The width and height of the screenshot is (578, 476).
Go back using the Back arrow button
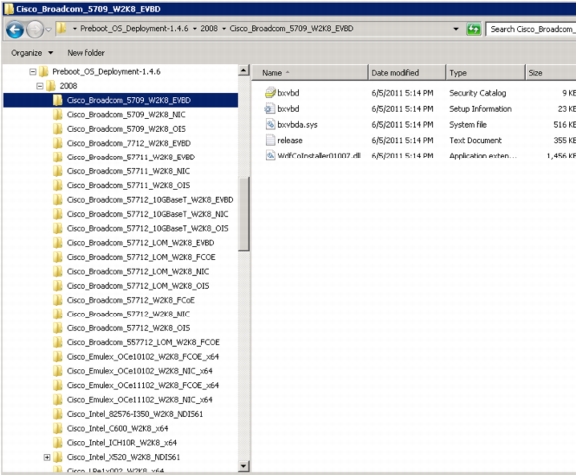point(15,29)
